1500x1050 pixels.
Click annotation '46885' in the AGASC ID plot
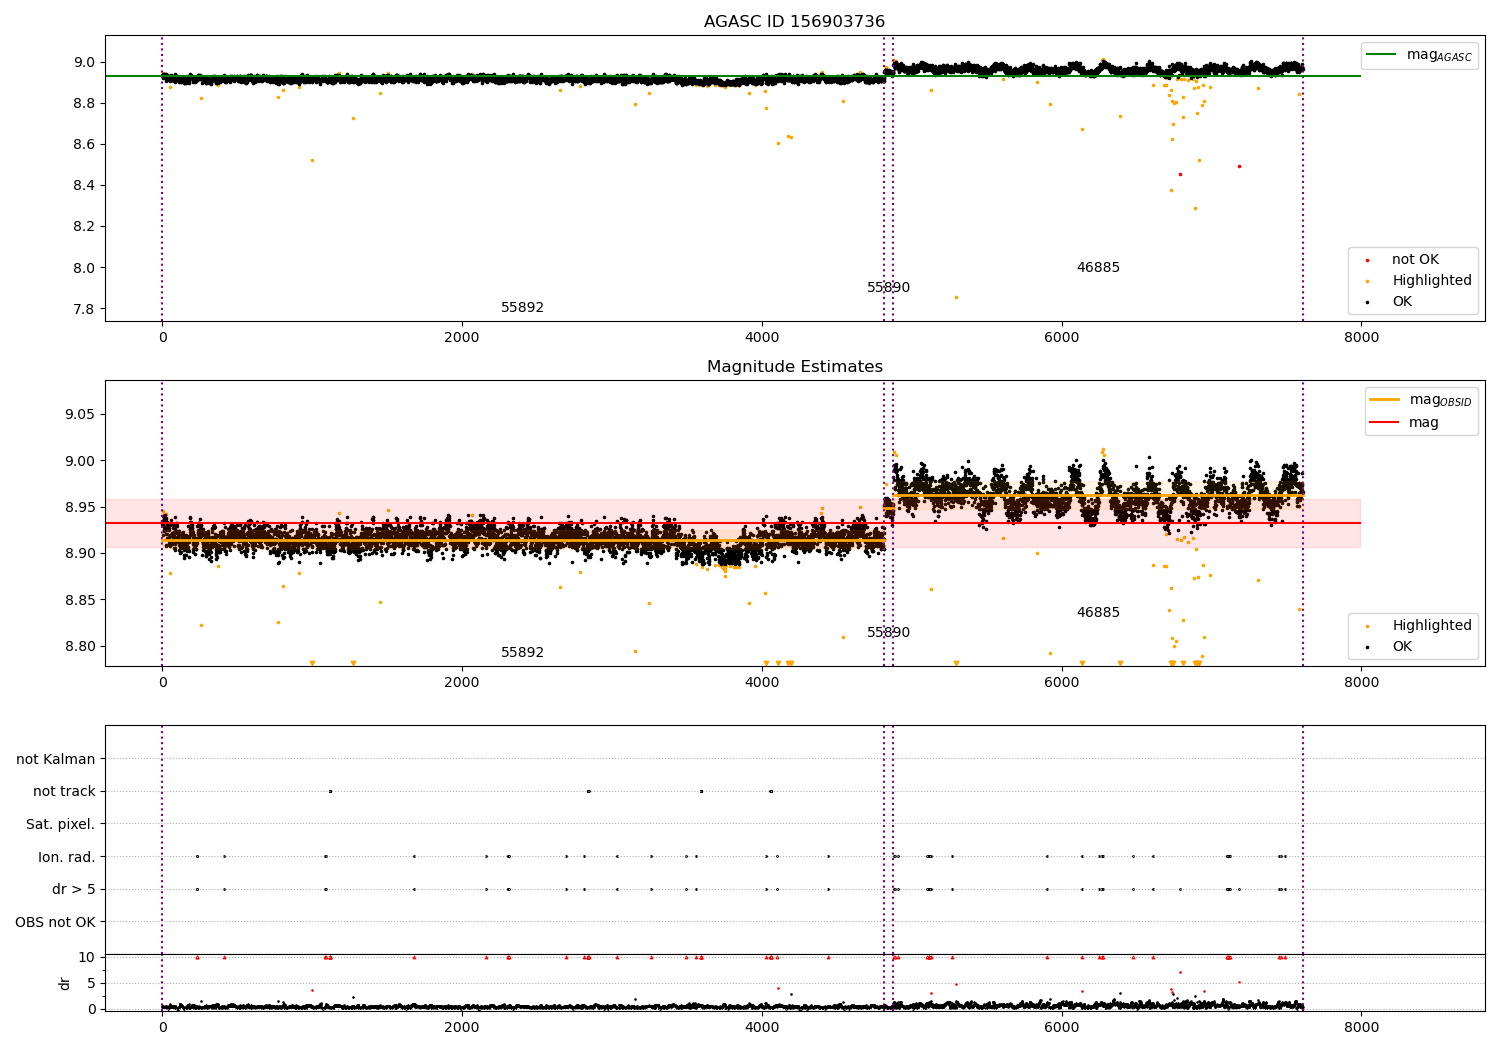(x=1098, y=268)
